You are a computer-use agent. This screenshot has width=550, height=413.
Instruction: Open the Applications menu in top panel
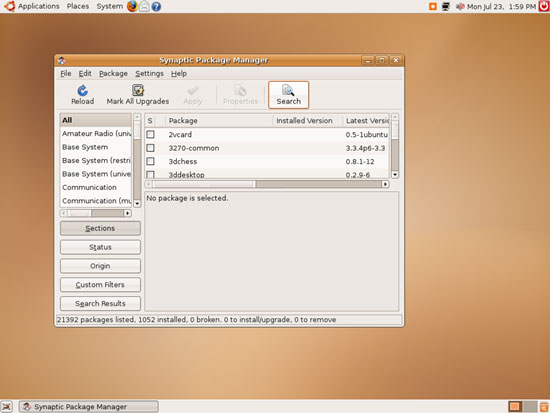pos(39,6)
